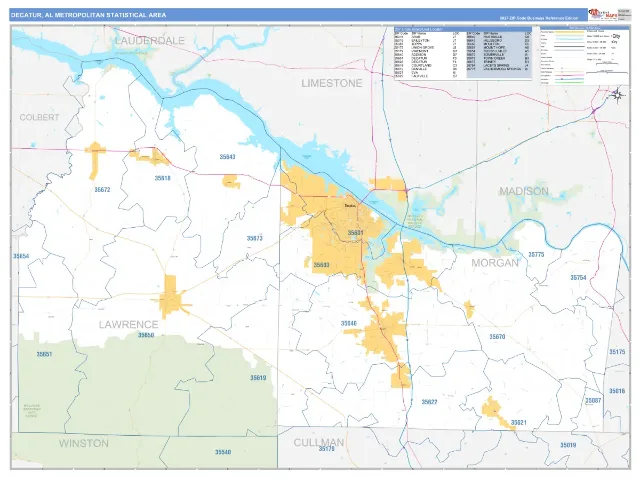
Task: Click the Decatur city name label
Action: coord(350,206)
